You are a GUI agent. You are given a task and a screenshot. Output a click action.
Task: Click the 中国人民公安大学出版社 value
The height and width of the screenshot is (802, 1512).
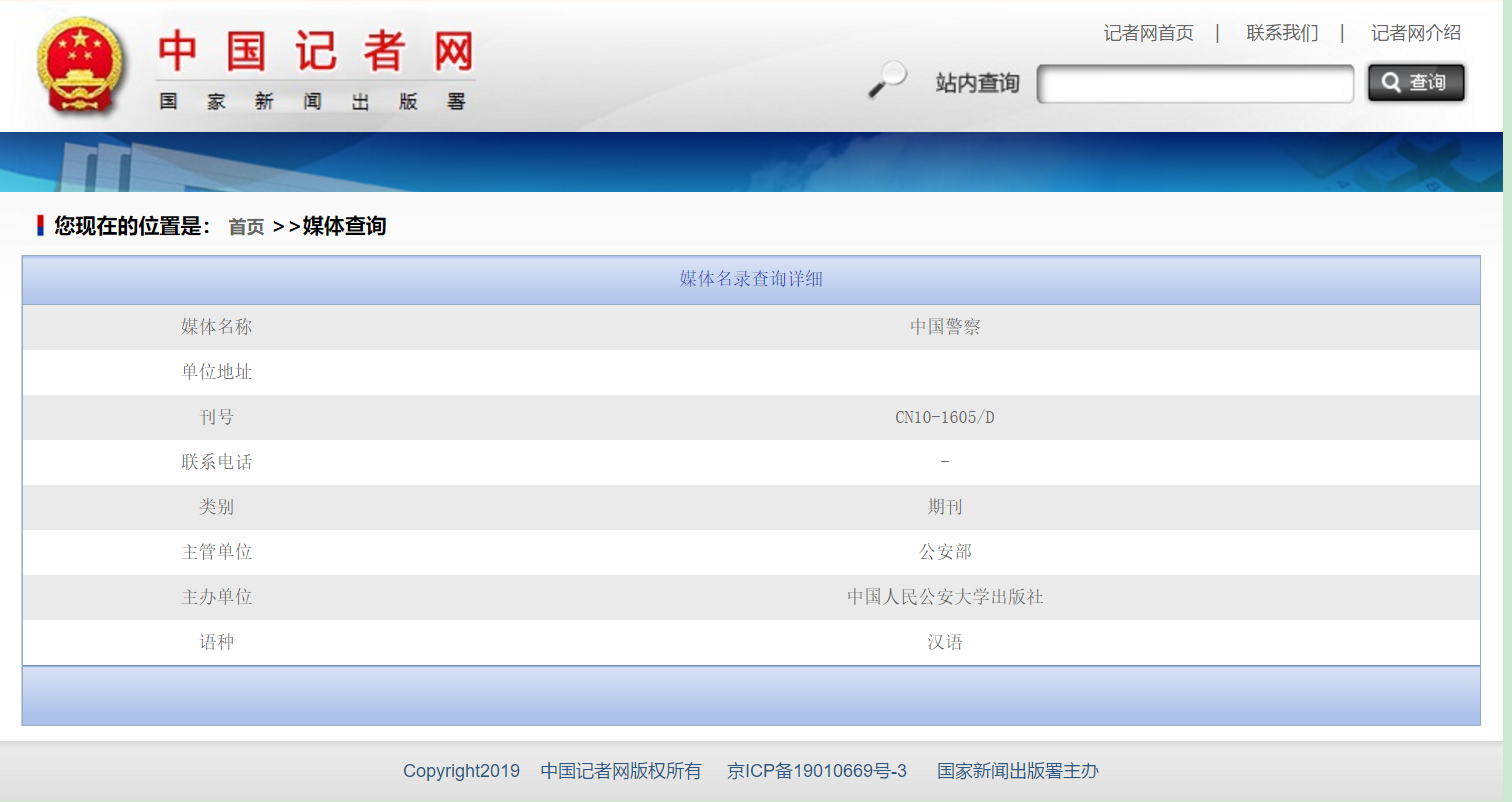(945, 597)
